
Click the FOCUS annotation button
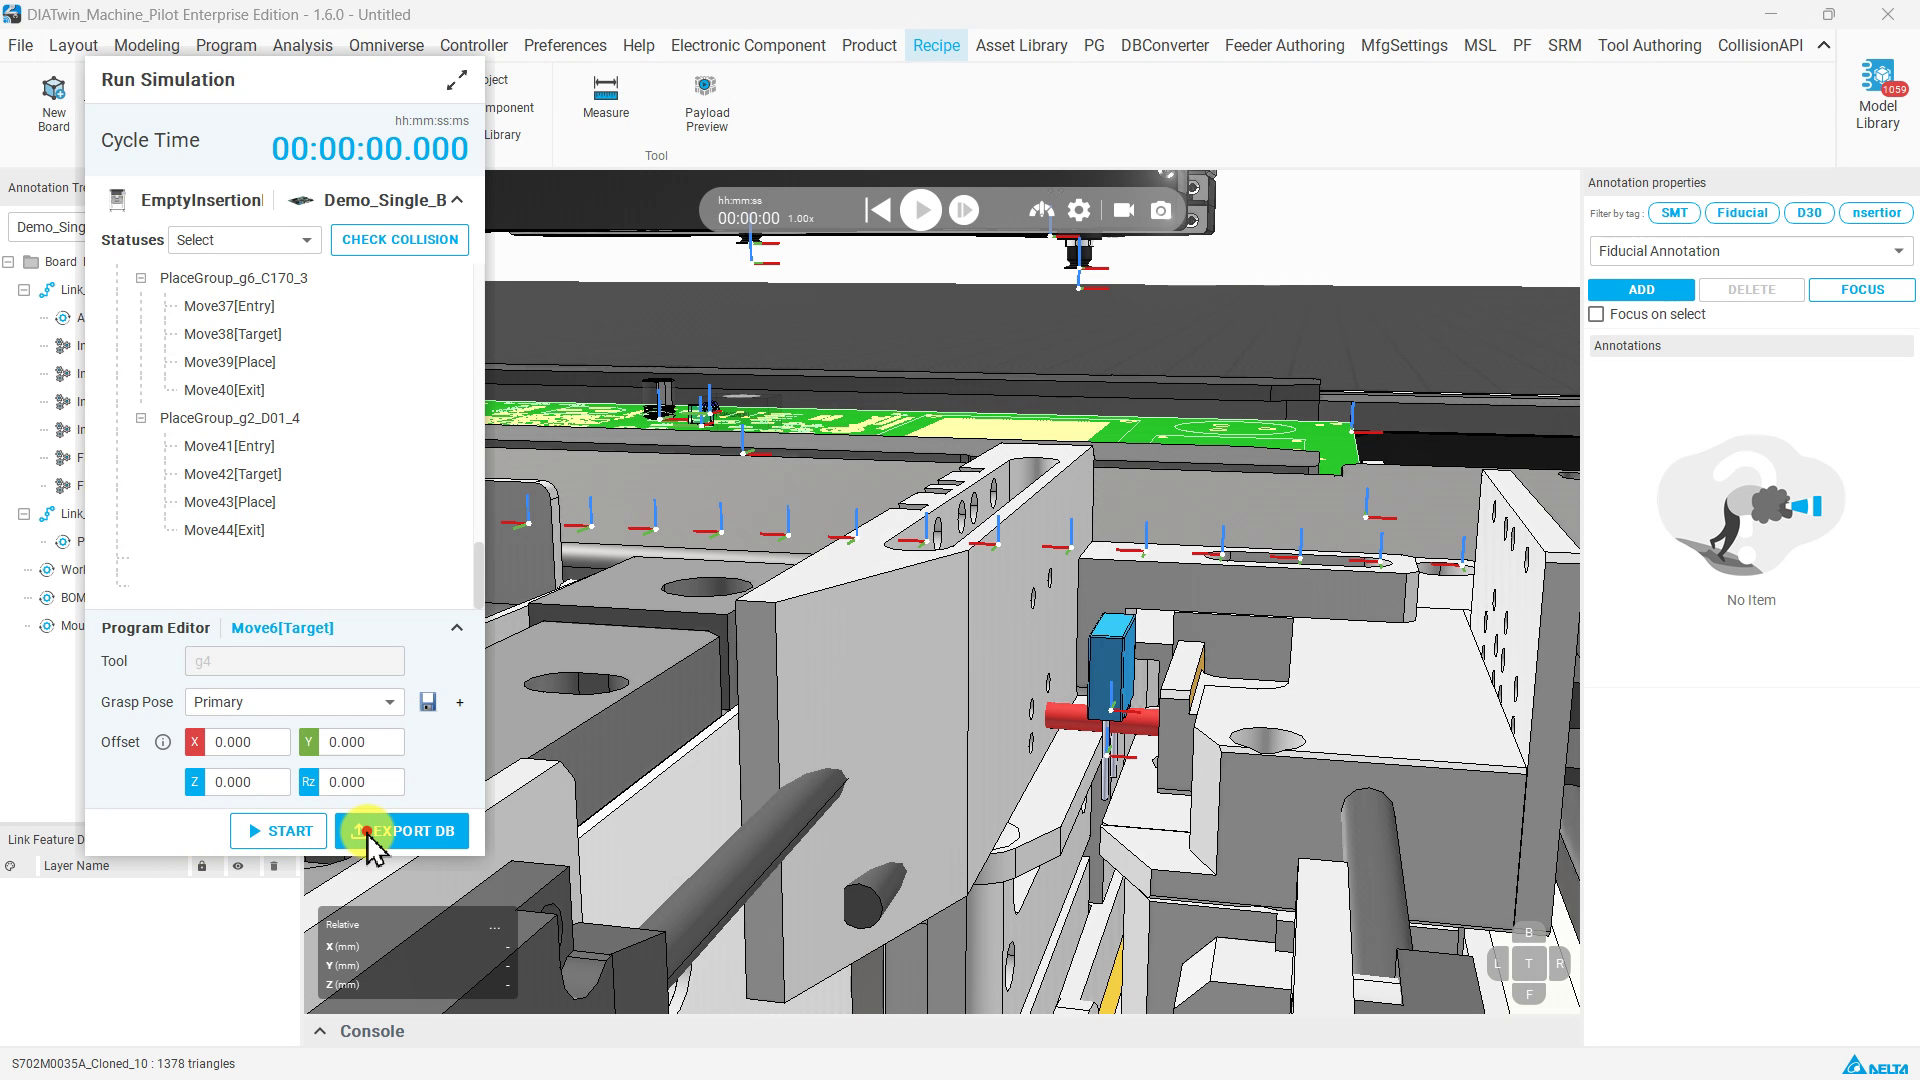(1862, 290)
